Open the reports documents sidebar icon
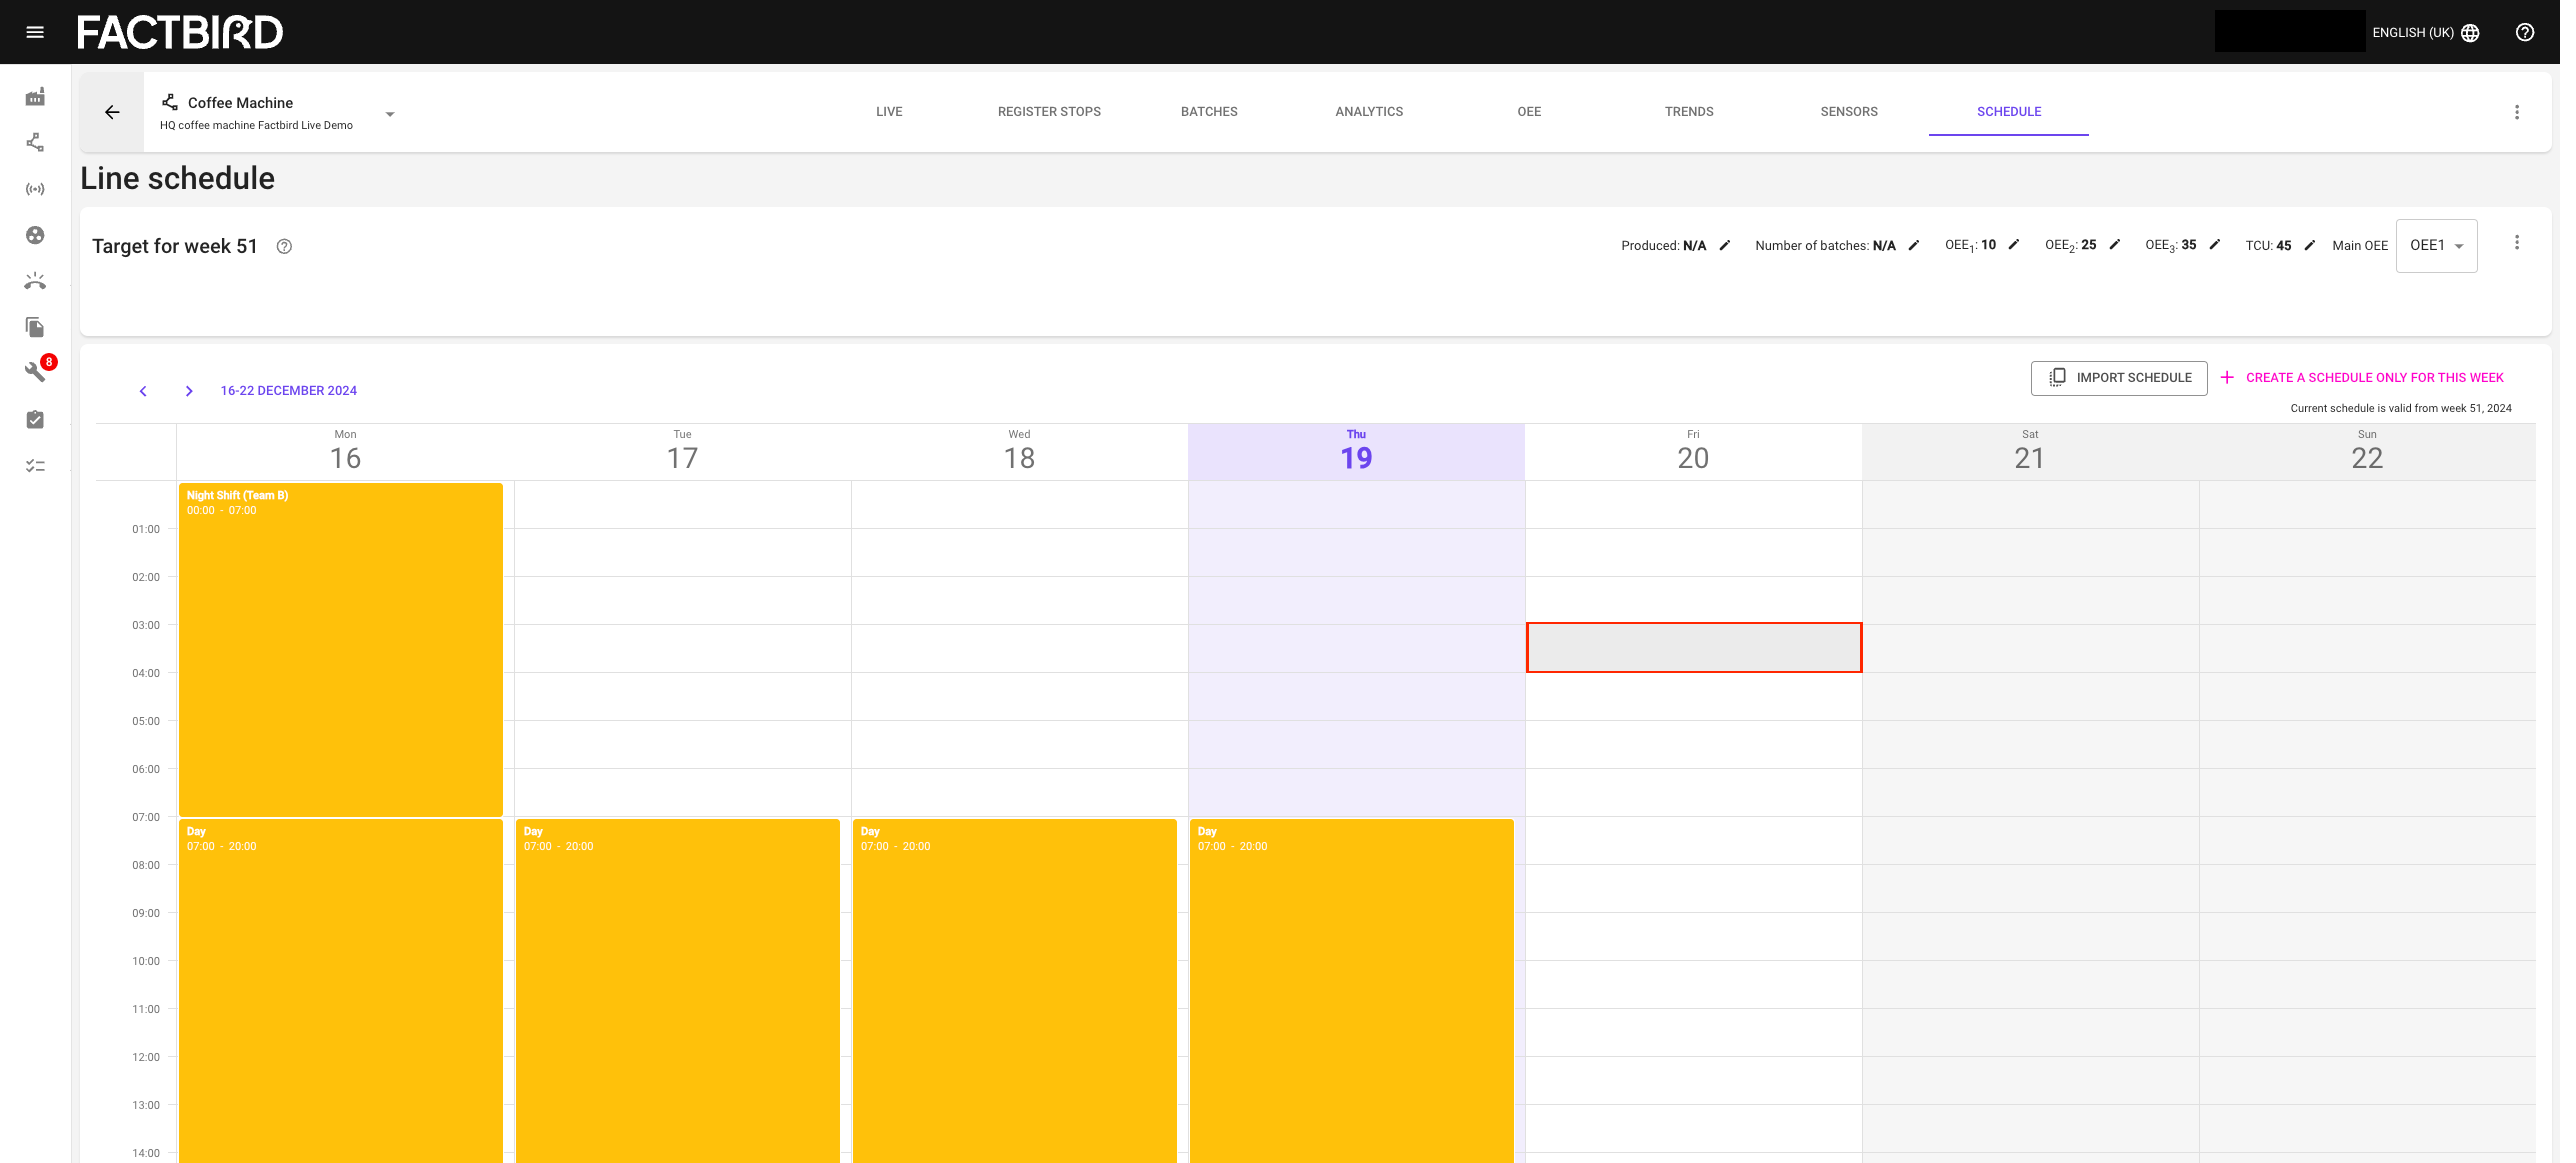 (35, 327)
